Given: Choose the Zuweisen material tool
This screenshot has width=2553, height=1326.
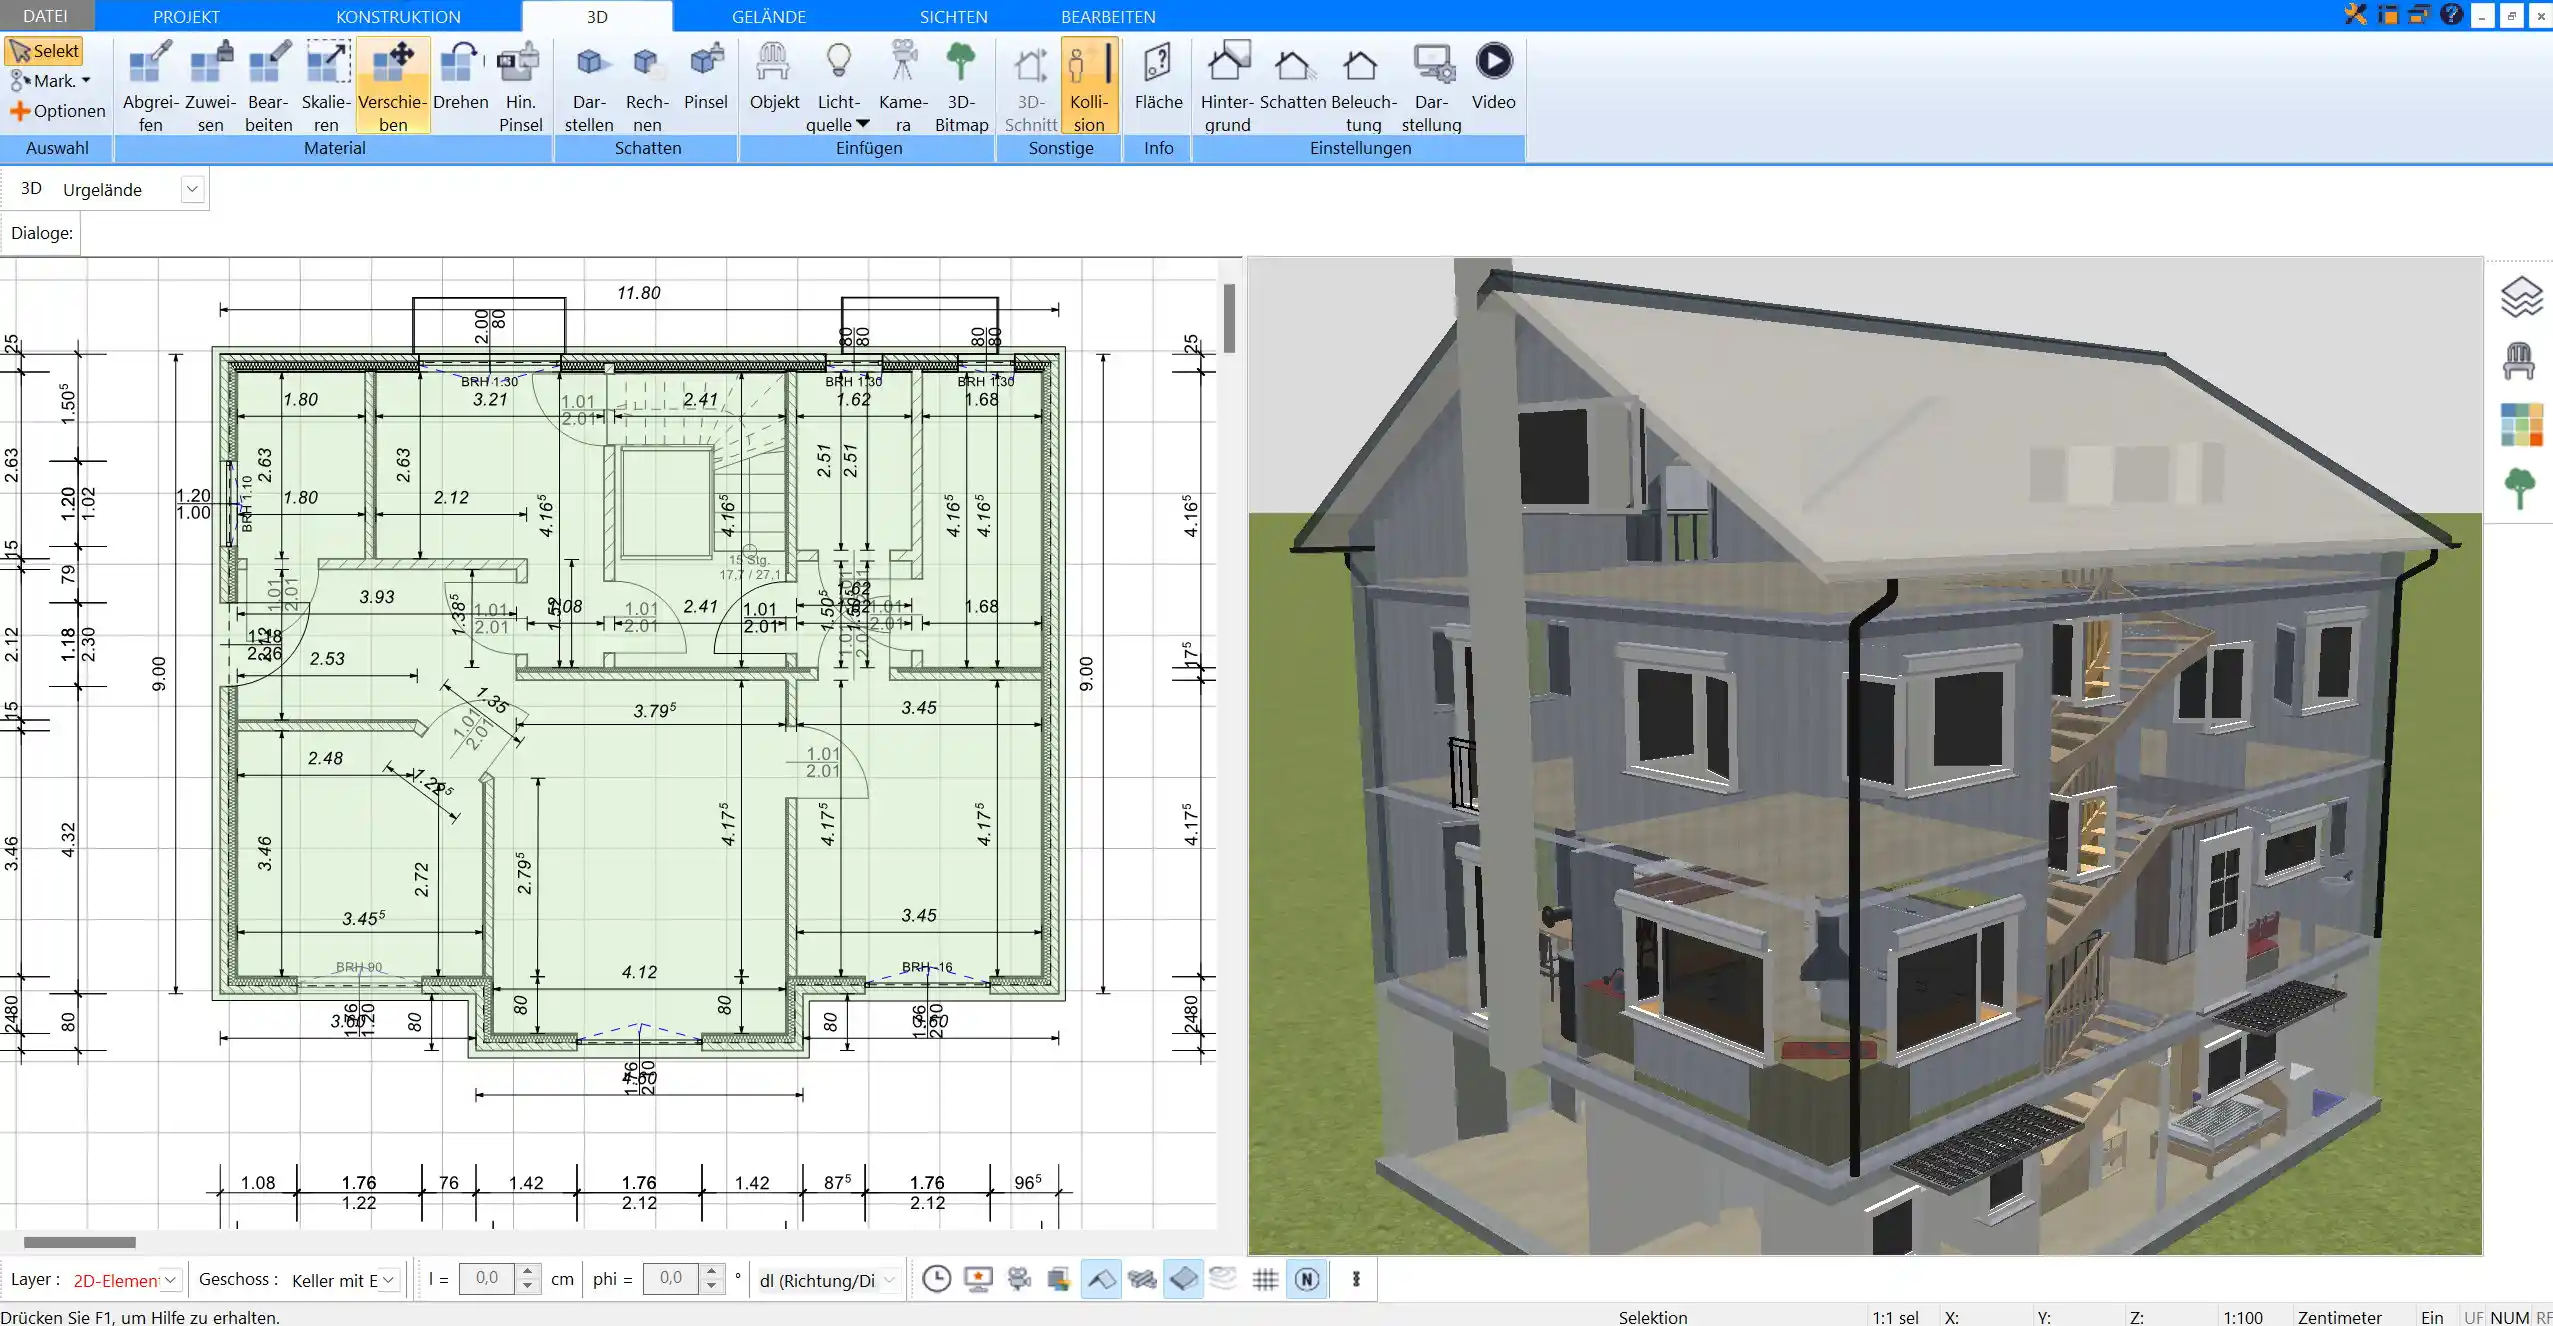Looking at the screenshot, I should [x=210, y=86].
